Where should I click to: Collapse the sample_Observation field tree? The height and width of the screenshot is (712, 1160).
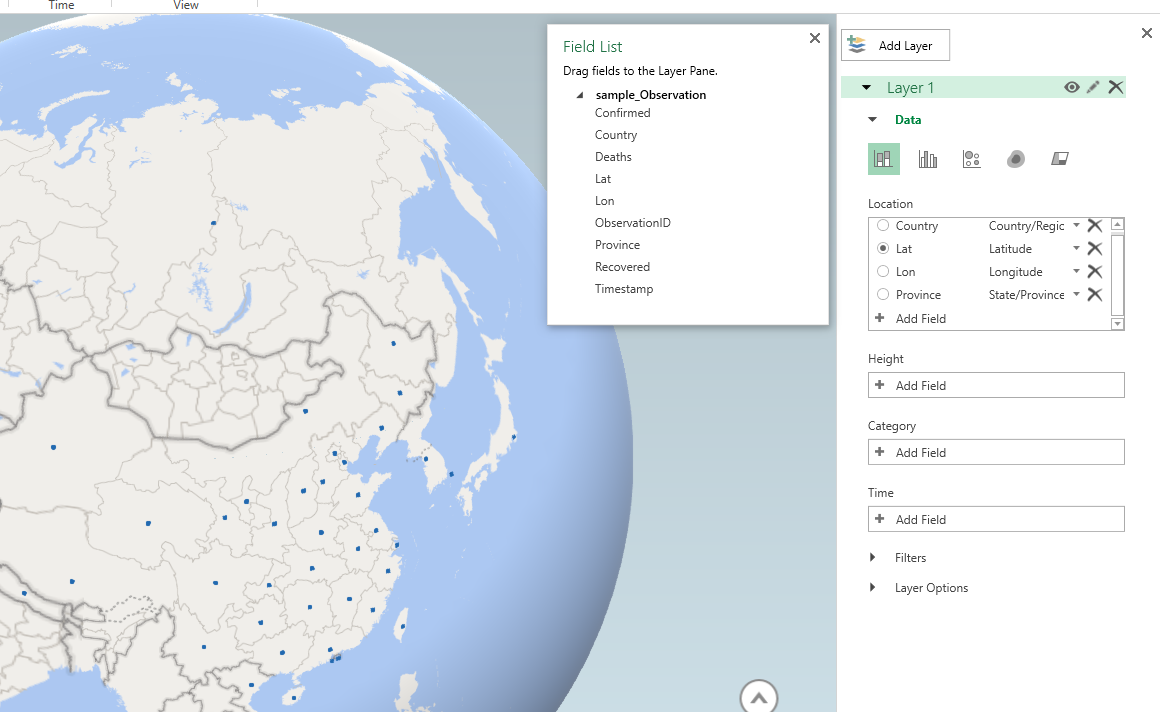580,96
